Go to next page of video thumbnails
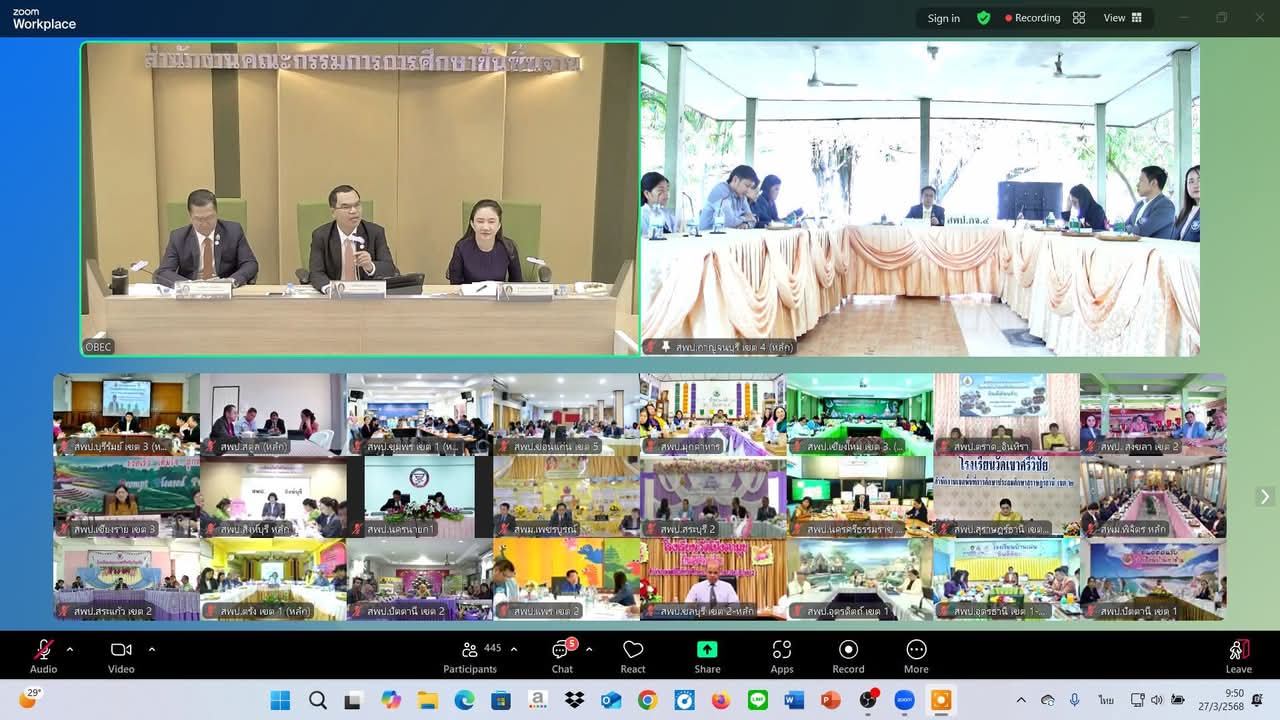1280x720 pixels. (1265, 497)
